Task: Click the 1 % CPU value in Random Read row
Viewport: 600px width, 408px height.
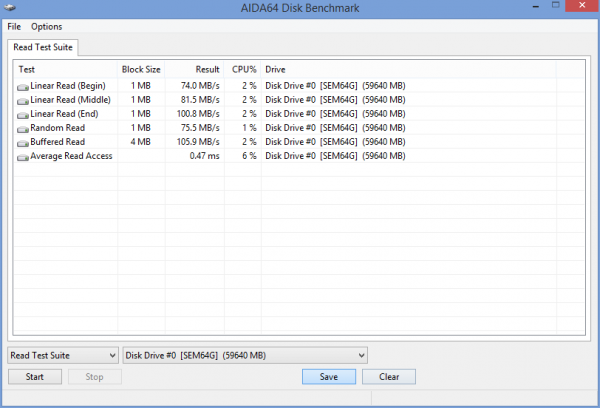Action: pos(249,128)
